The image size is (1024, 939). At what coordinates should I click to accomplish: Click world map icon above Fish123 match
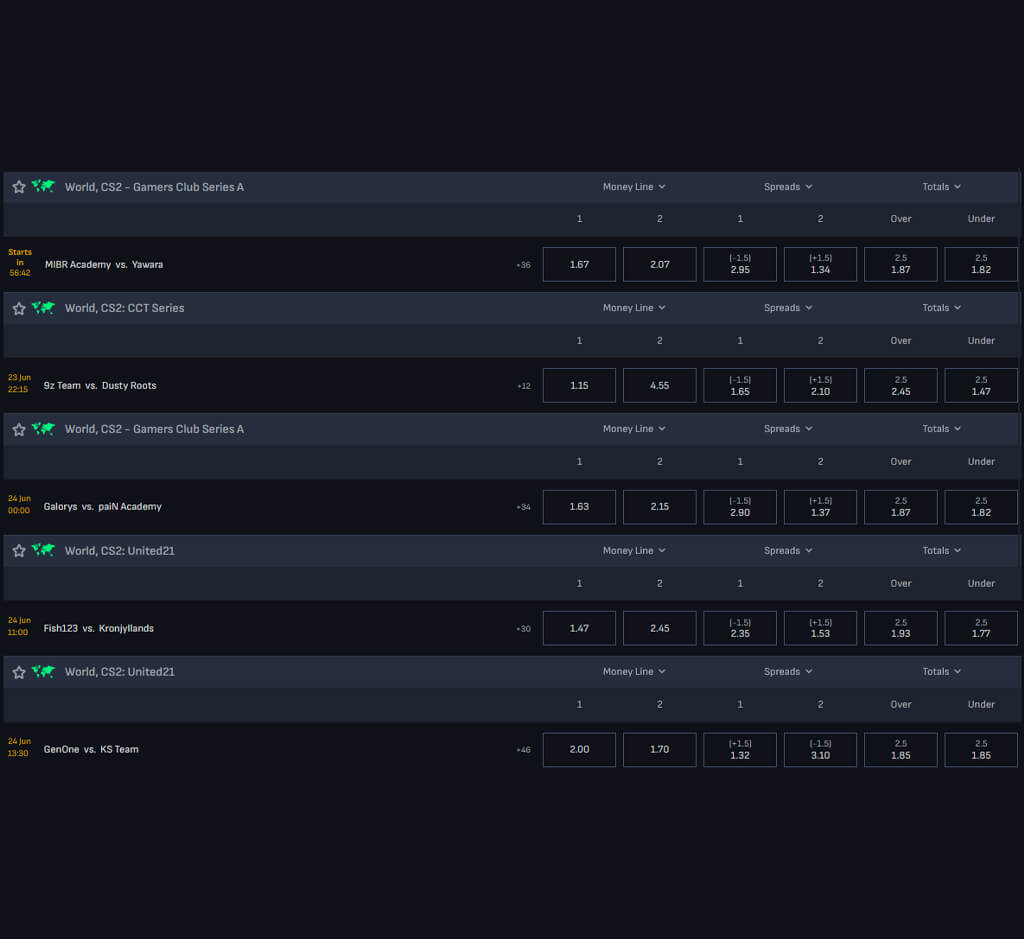click(x=43, y=550)
